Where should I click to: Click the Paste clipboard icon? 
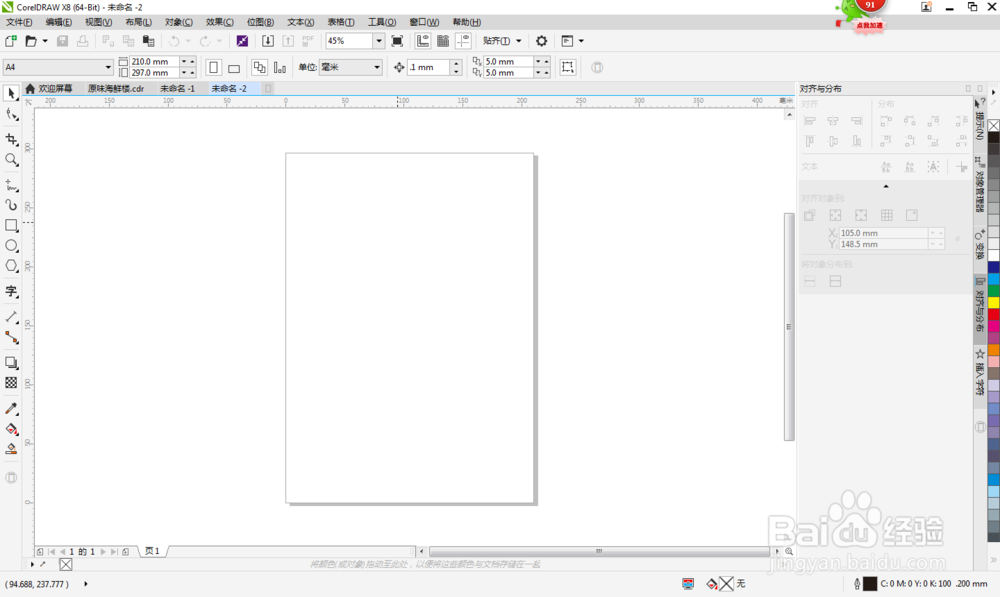click(x=149, y=41)
